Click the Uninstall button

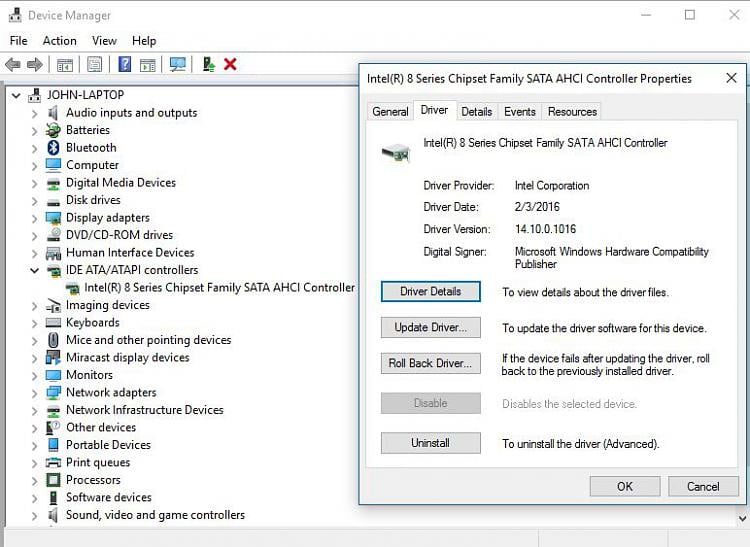[430, 443]
